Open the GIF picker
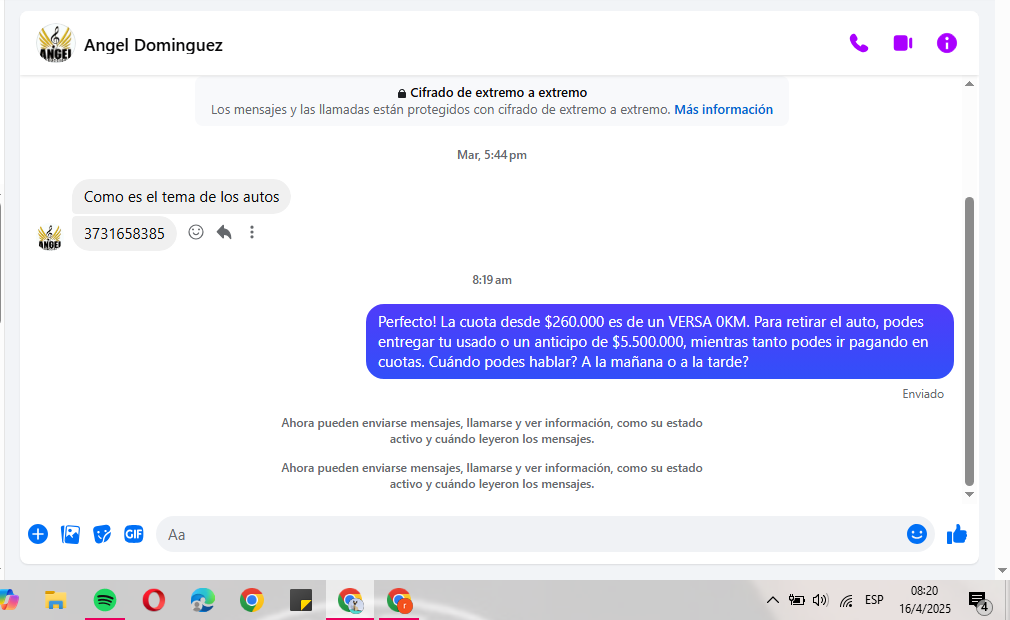The height and width of the screenshot is (620, 1010). click(x=134, y=534)
